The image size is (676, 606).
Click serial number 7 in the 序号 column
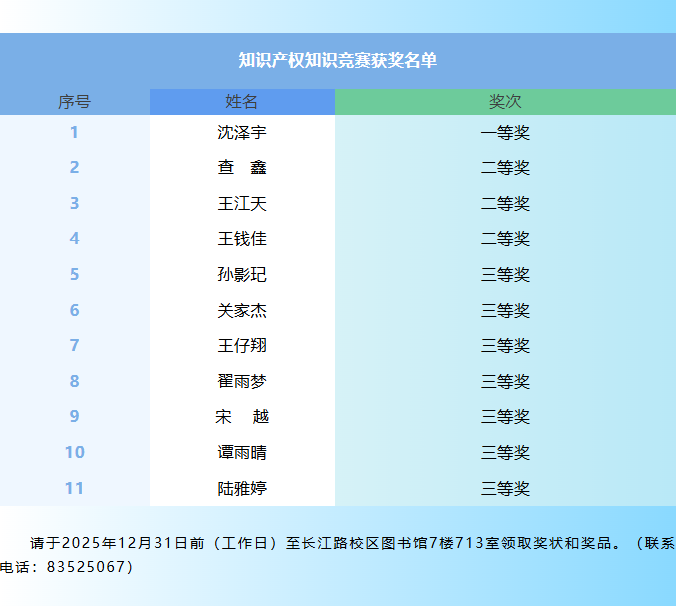[x=74, y=346]
